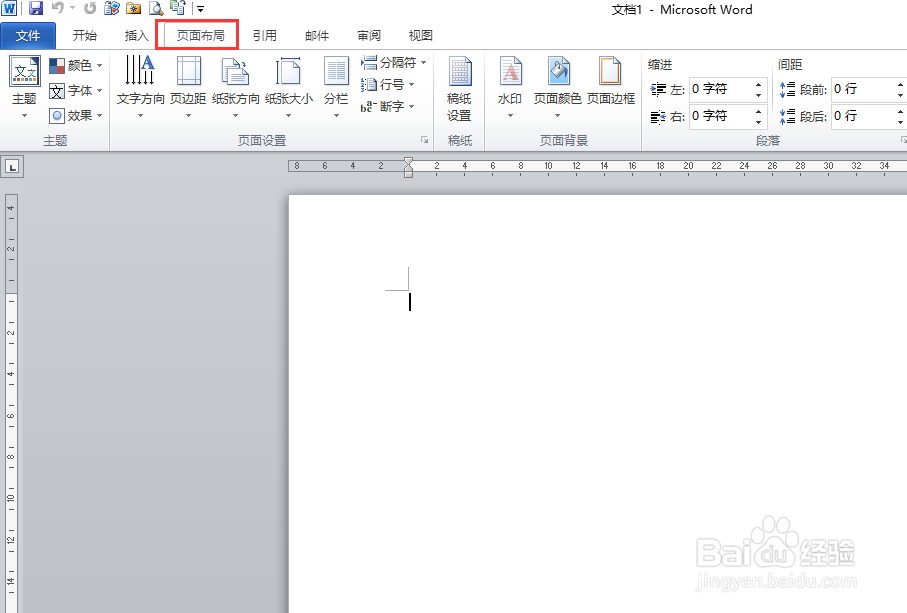Click the 页面颜色 page color icon
The height and width of the screenshot is (613, 907).
[x=558, y=71]
